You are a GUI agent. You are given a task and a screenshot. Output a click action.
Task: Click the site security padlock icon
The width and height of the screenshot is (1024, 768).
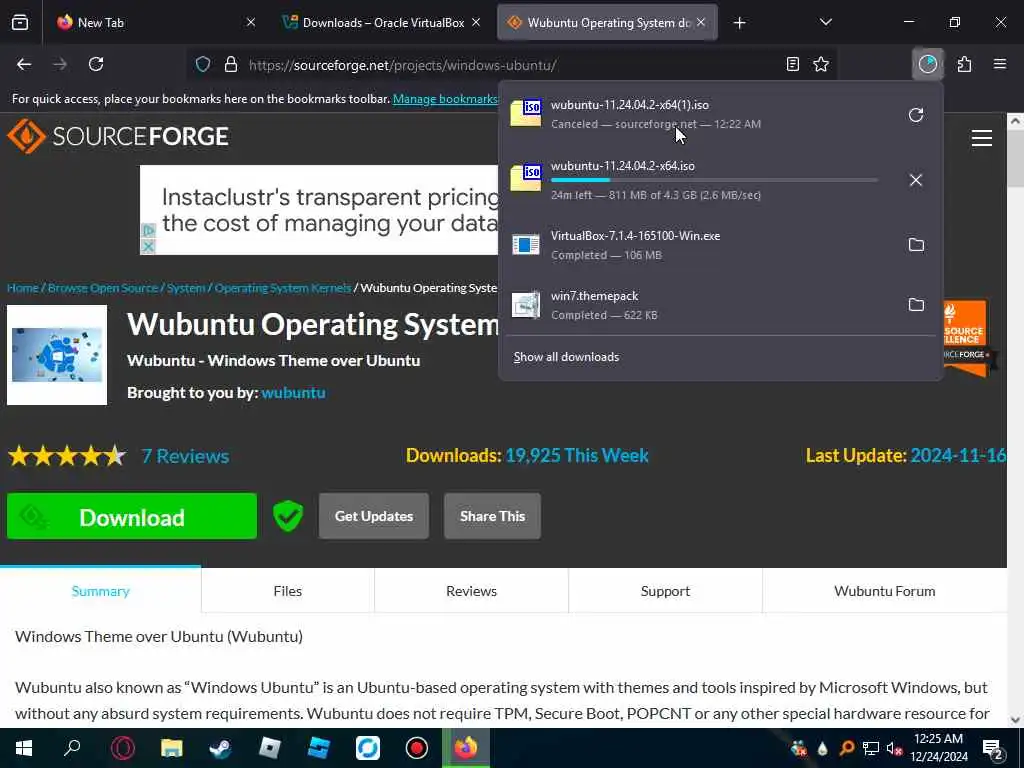click(x=231, y=65)
